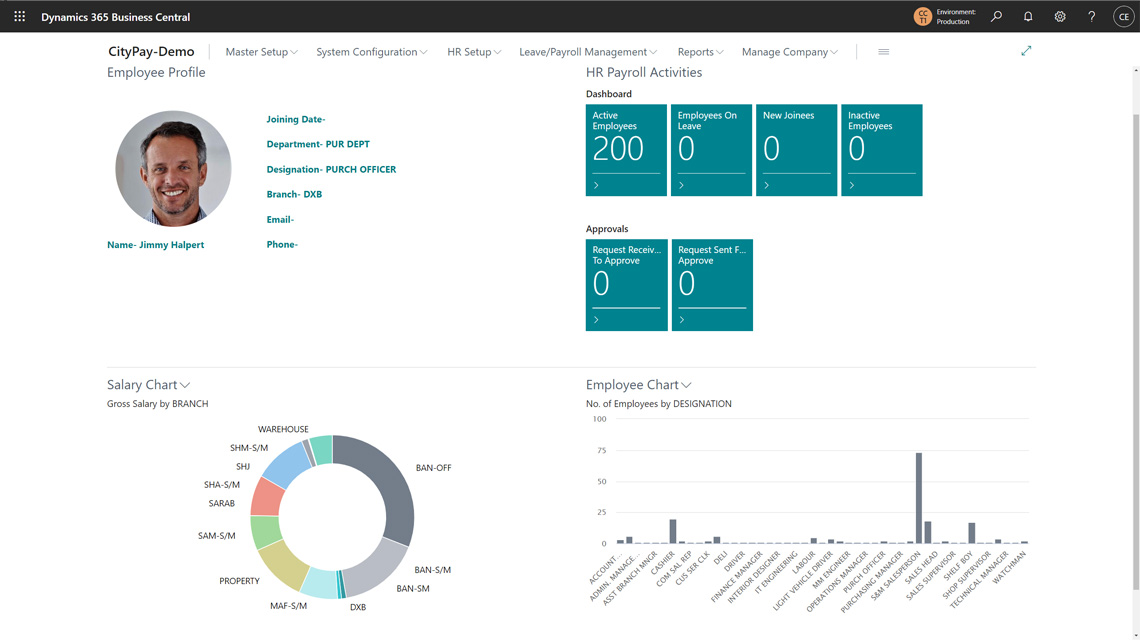This screenshot has height=640, width=1140.
Task: Open the notifications bell
Action: click(1028, 16)
